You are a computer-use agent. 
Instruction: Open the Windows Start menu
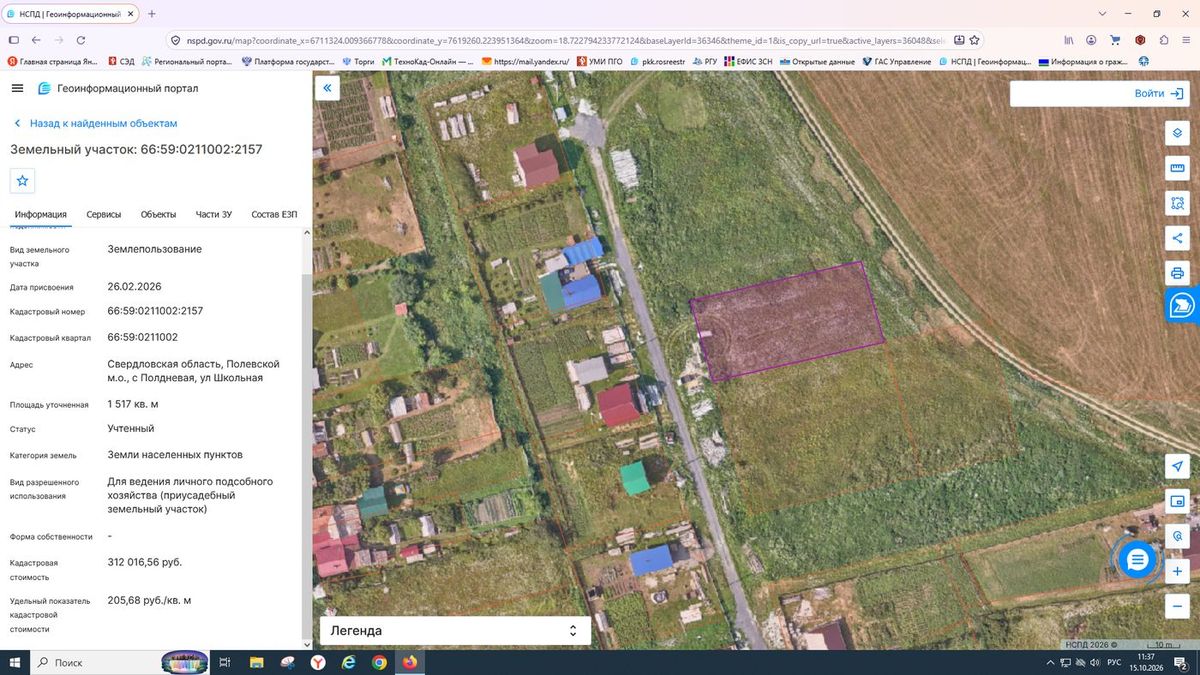pyautogui.click(x=14, y=663)
